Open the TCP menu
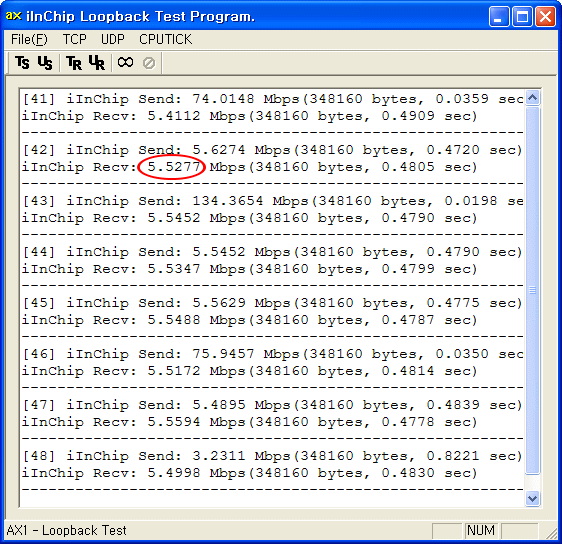This screenshot has width=562, height=544. point(75,39)
